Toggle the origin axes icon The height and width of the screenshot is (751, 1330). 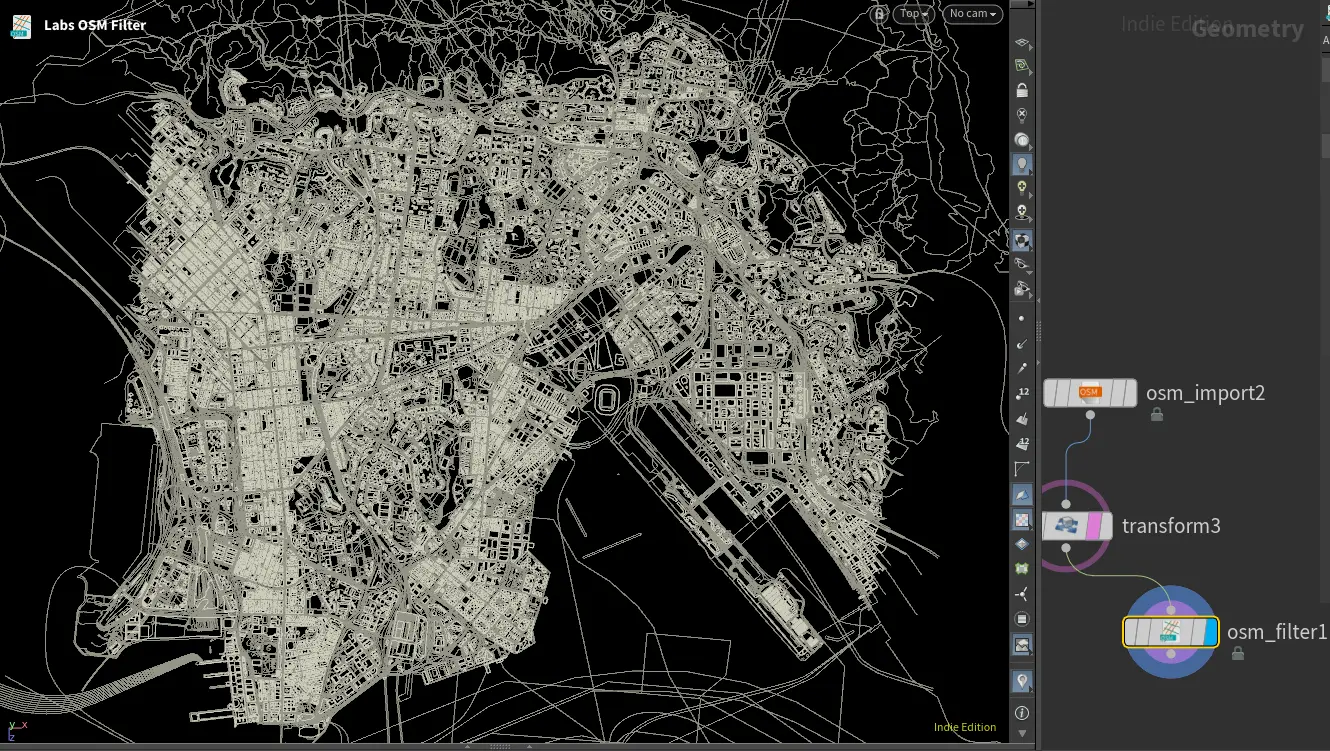(1021, 594)
